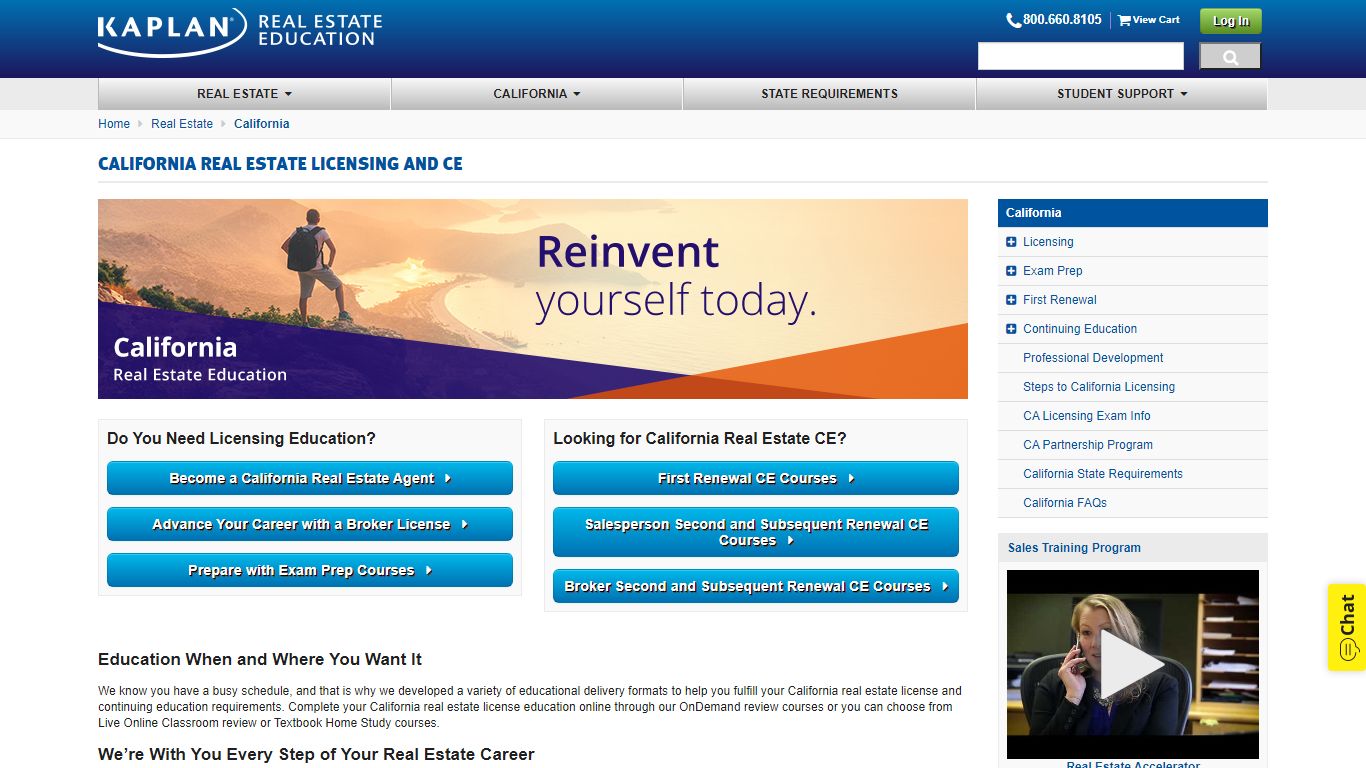Click the 800.660.8105 phone number
This screenshot has height=768, width=1366.
pos(1062,20)
